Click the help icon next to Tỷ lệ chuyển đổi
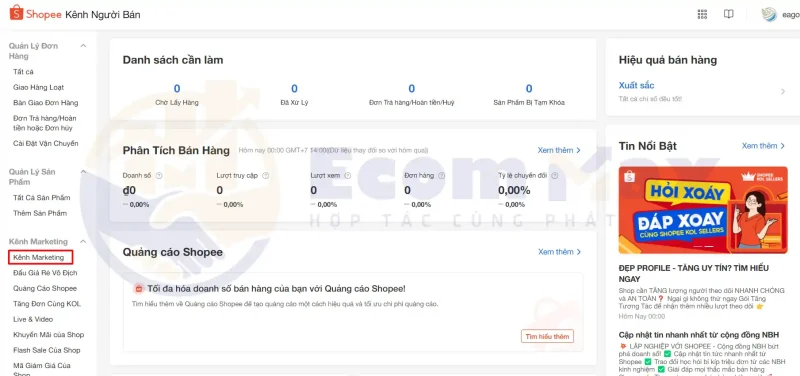800x376 pixels. [555, 176]
